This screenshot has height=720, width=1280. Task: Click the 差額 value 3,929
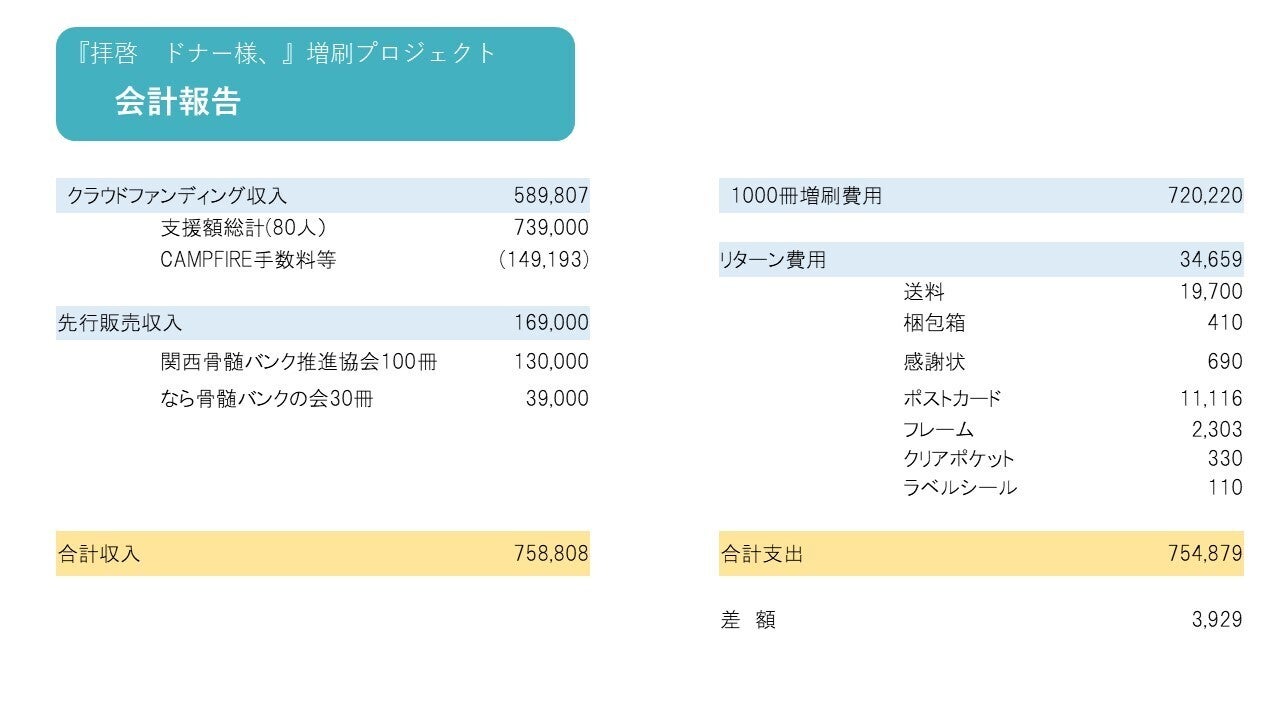(1216, 619)
